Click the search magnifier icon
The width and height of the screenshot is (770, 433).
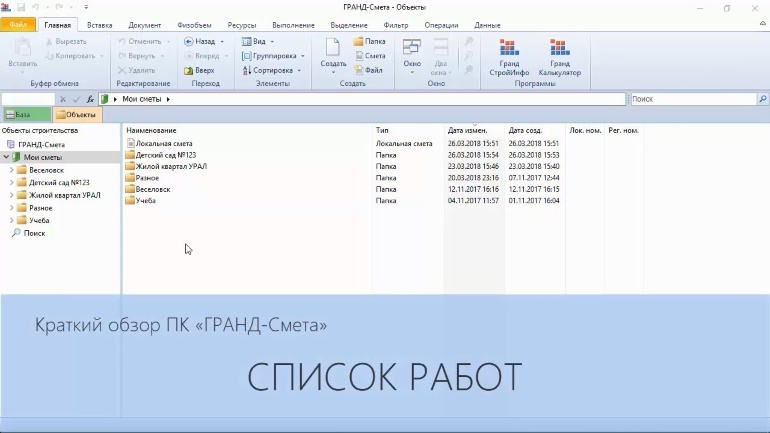763,99
